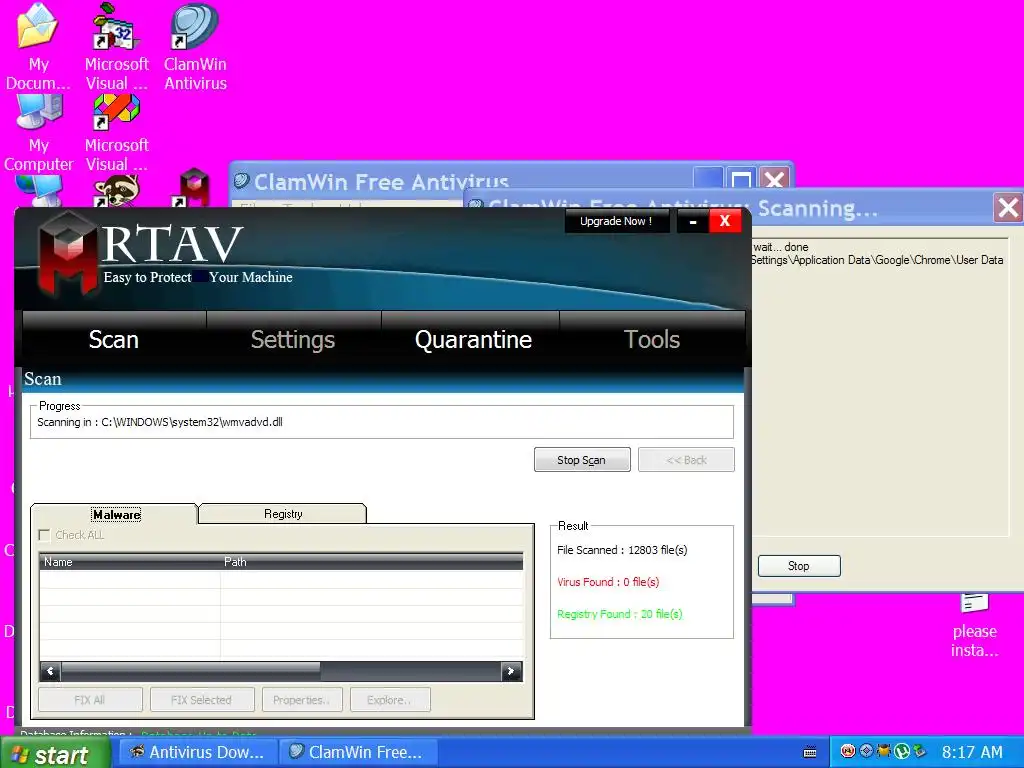Viewport: 1024px width, 768px height.
Task: Click the red circular tray icon
Action: (x=848, y=751)
